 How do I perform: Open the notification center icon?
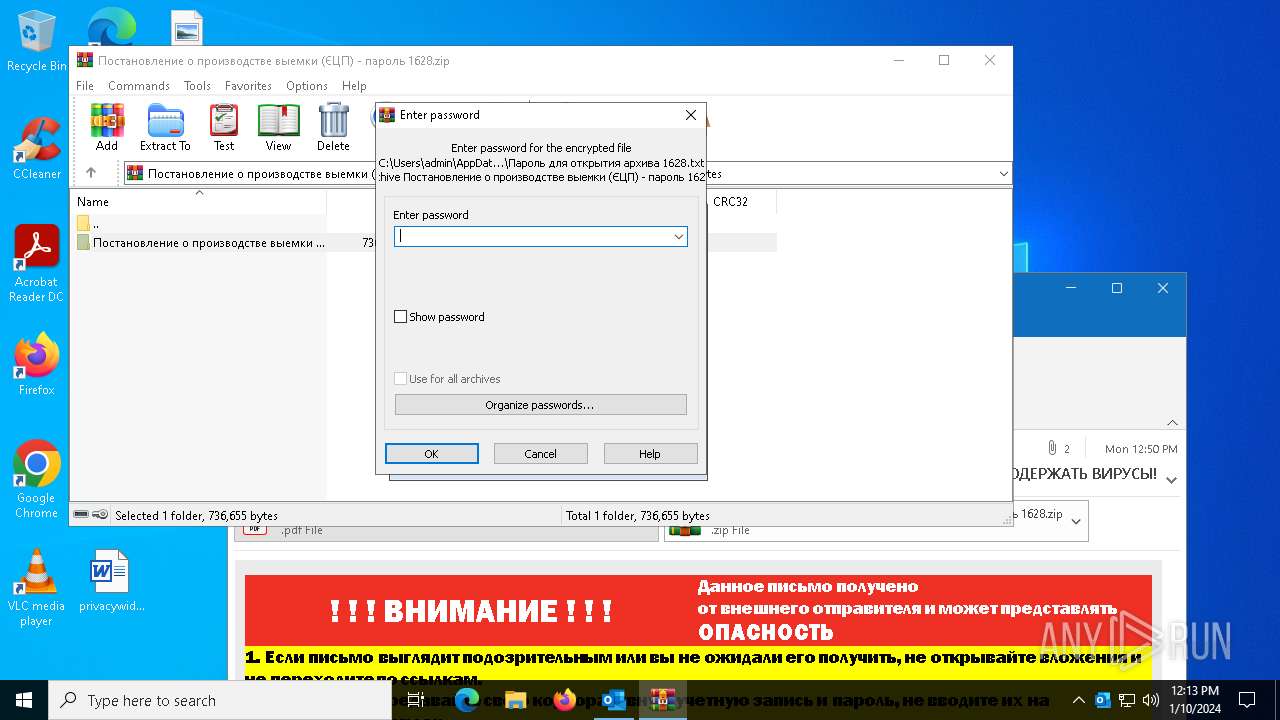[x=1247, y=700]
